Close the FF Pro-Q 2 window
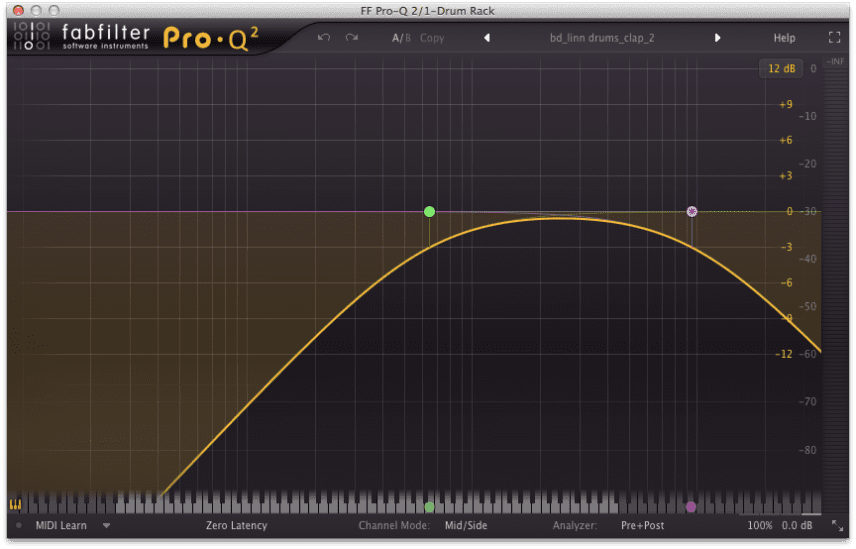Viewport: 856px width, 549px height. 18,10
